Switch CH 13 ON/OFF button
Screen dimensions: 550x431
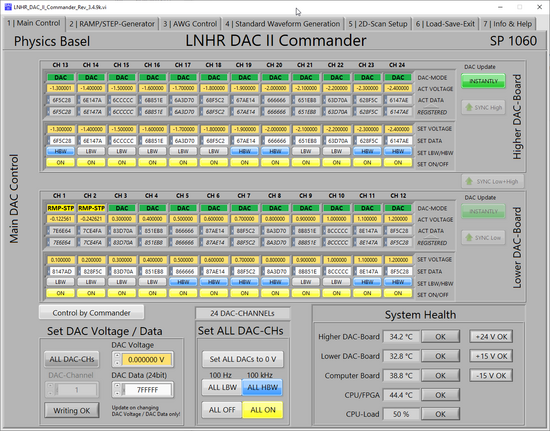click(60, 162)
